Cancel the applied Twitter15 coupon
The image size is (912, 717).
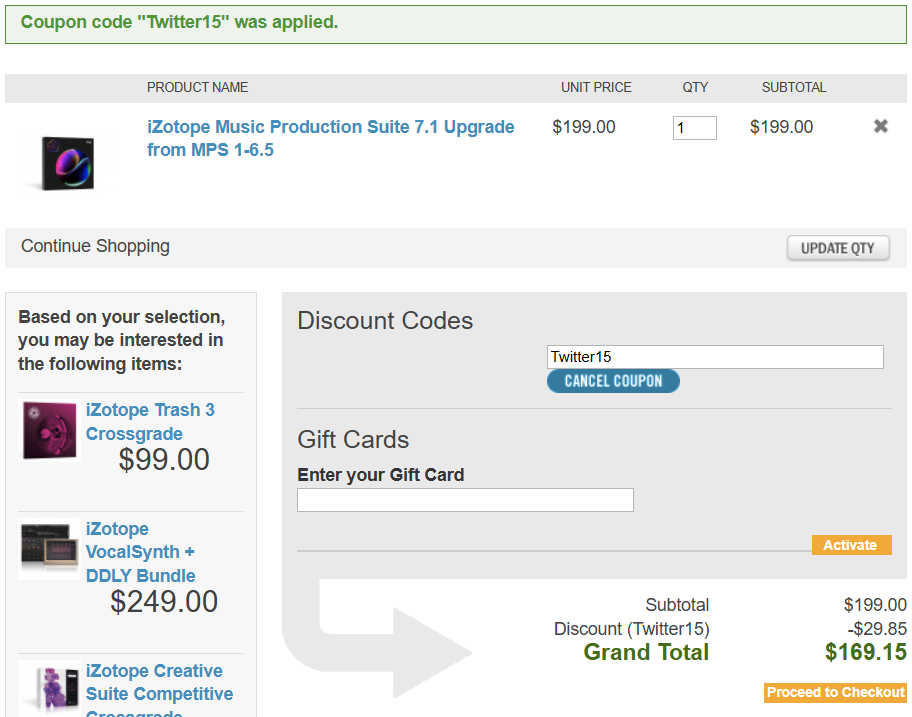click(613, 381)
